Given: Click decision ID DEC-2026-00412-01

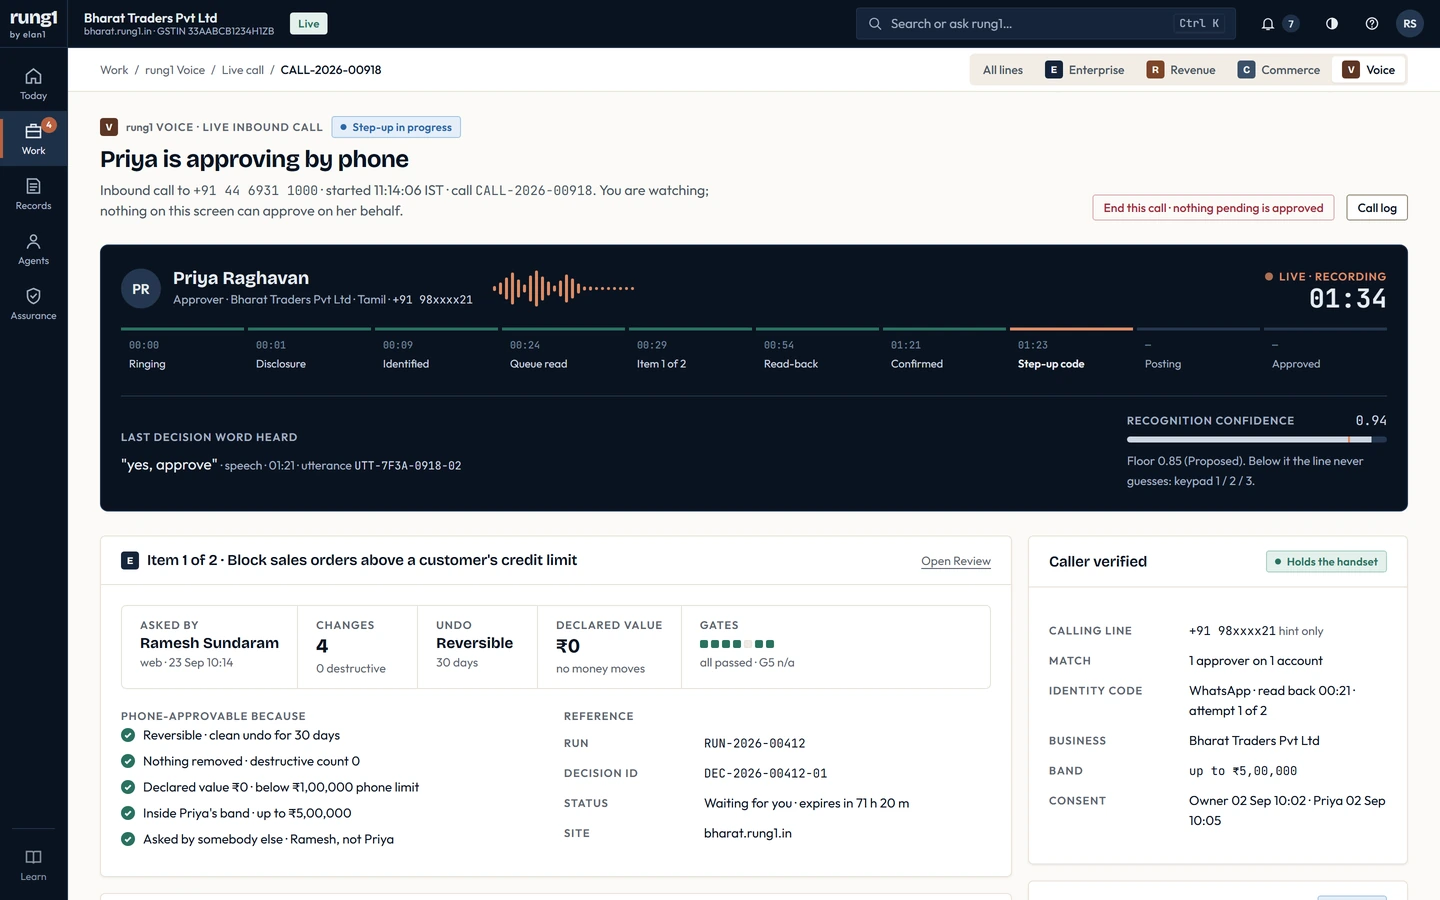Looking at the screenshot, I should [766, 773].
